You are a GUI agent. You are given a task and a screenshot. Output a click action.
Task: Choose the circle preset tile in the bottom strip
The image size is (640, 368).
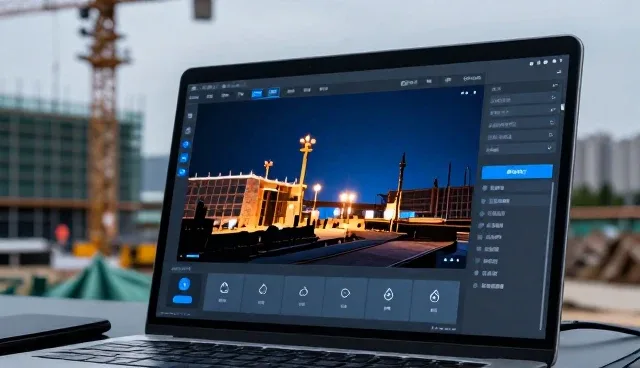click(x=345, y=298)
